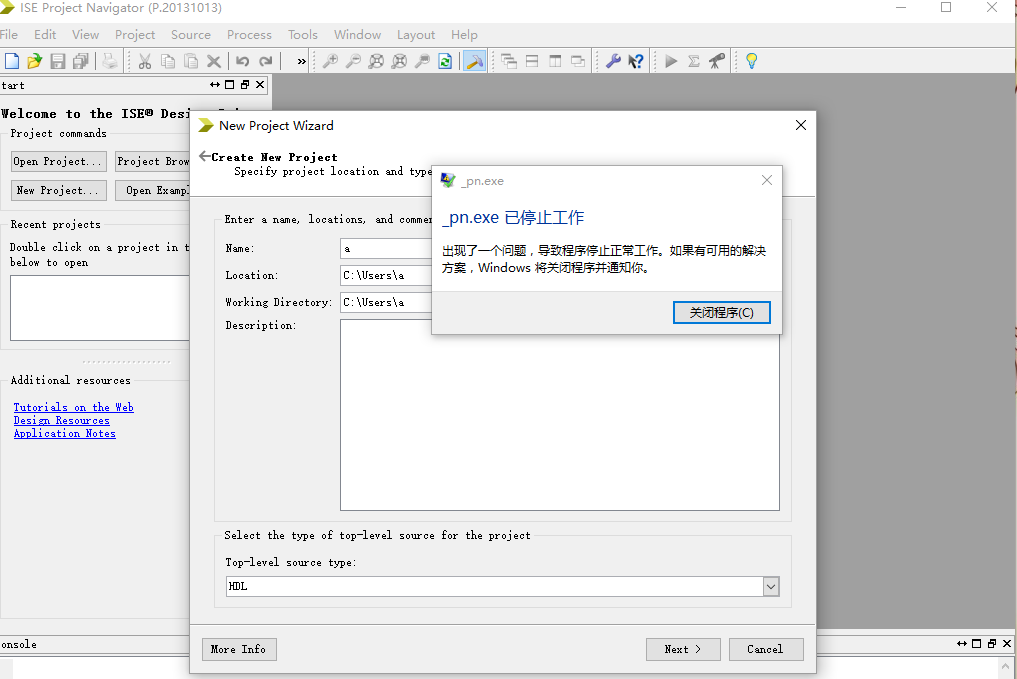Click into the Name input field
This screenshot has width=1017, height=679.
click(386, 248)
